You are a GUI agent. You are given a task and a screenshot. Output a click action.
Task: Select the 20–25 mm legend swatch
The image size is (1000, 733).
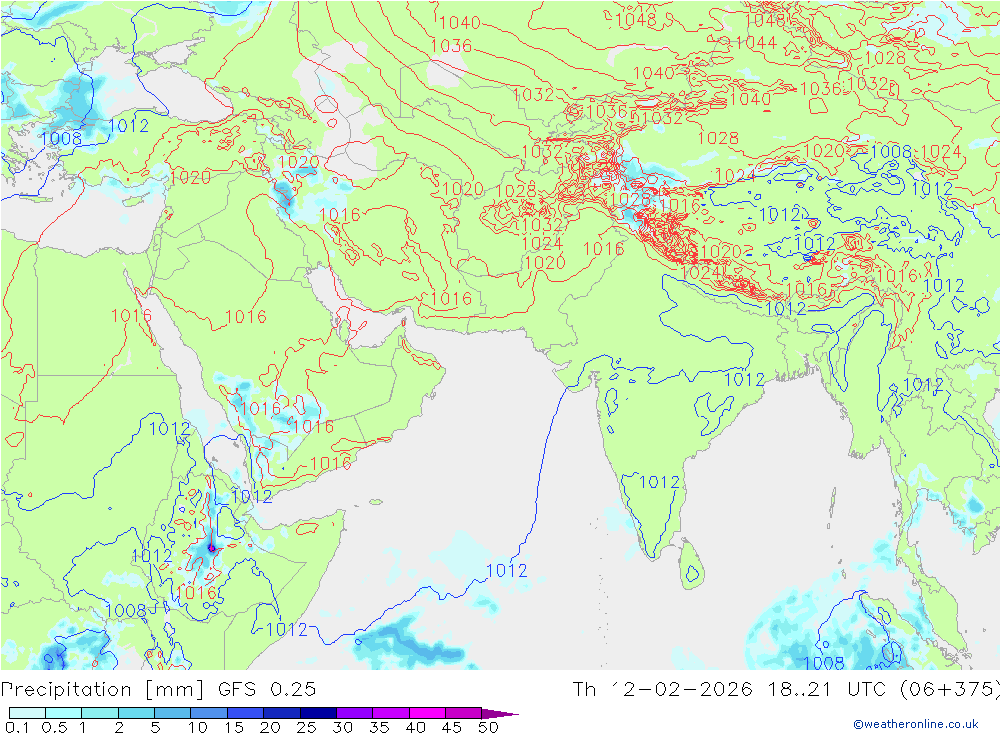click(281, 713)
